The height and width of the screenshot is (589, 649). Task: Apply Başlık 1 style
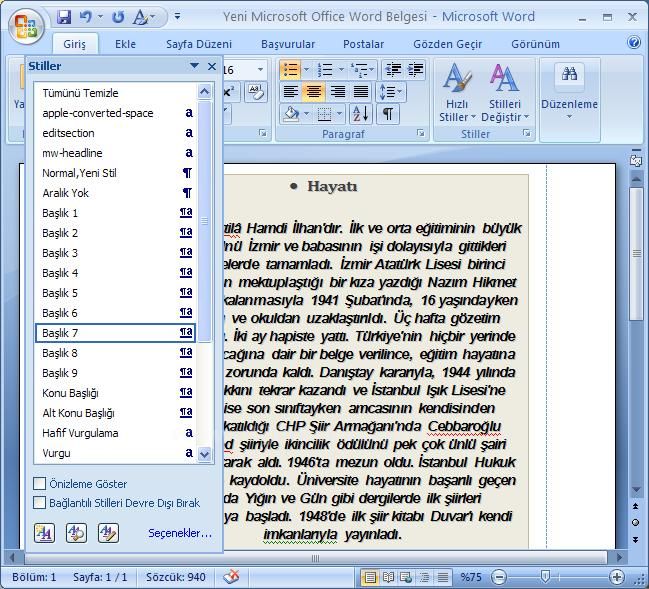tap(115, 213)
